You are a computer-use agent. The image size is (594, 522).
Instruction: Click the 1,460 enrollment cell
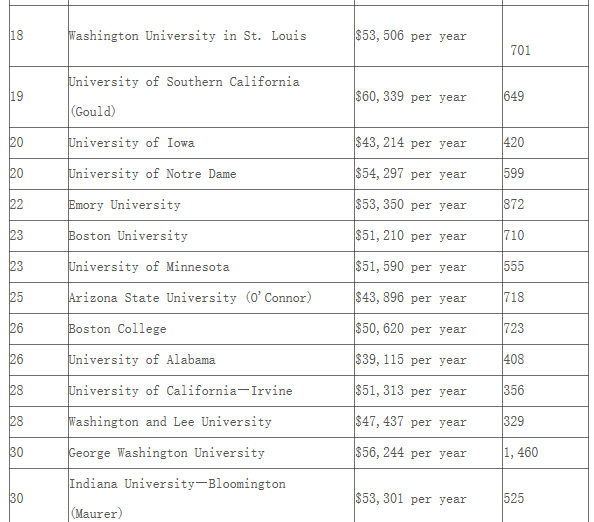(x=546, y=453)
